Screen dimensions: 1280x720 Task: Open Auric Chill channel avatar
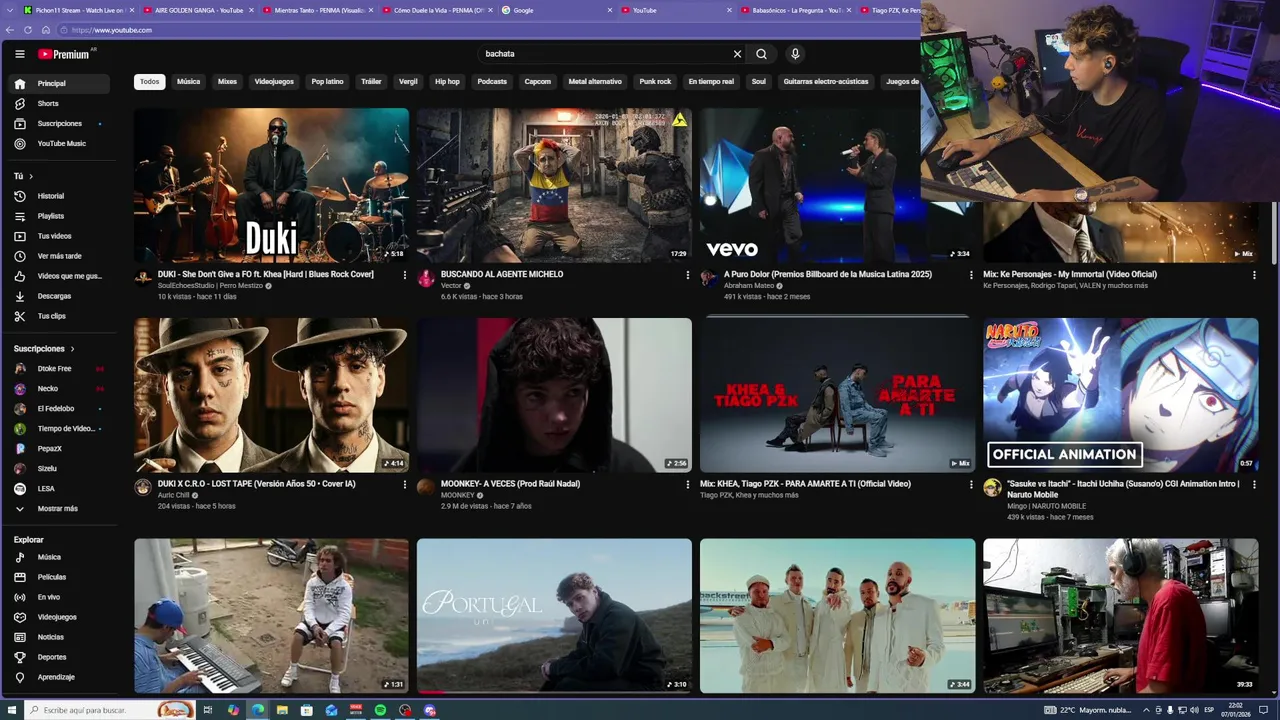143,487
